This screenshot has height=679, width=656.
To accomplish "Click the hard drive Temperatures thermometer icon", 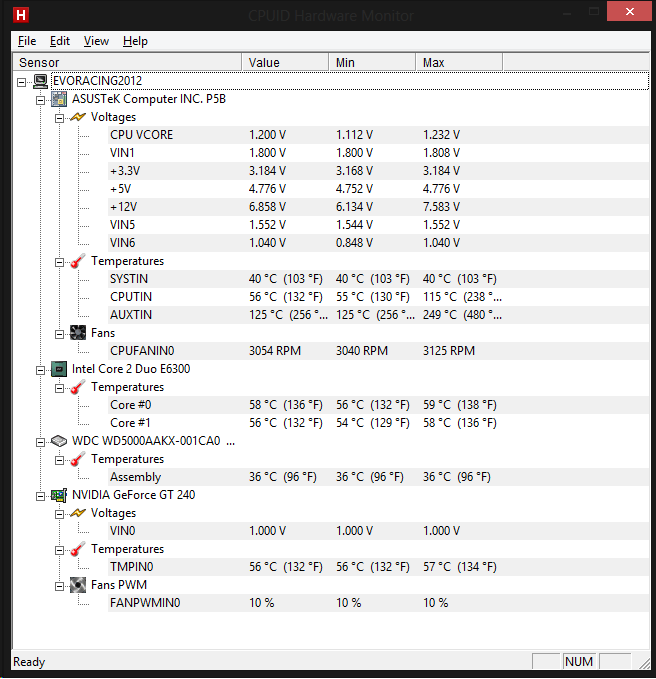I will (78, 459).
